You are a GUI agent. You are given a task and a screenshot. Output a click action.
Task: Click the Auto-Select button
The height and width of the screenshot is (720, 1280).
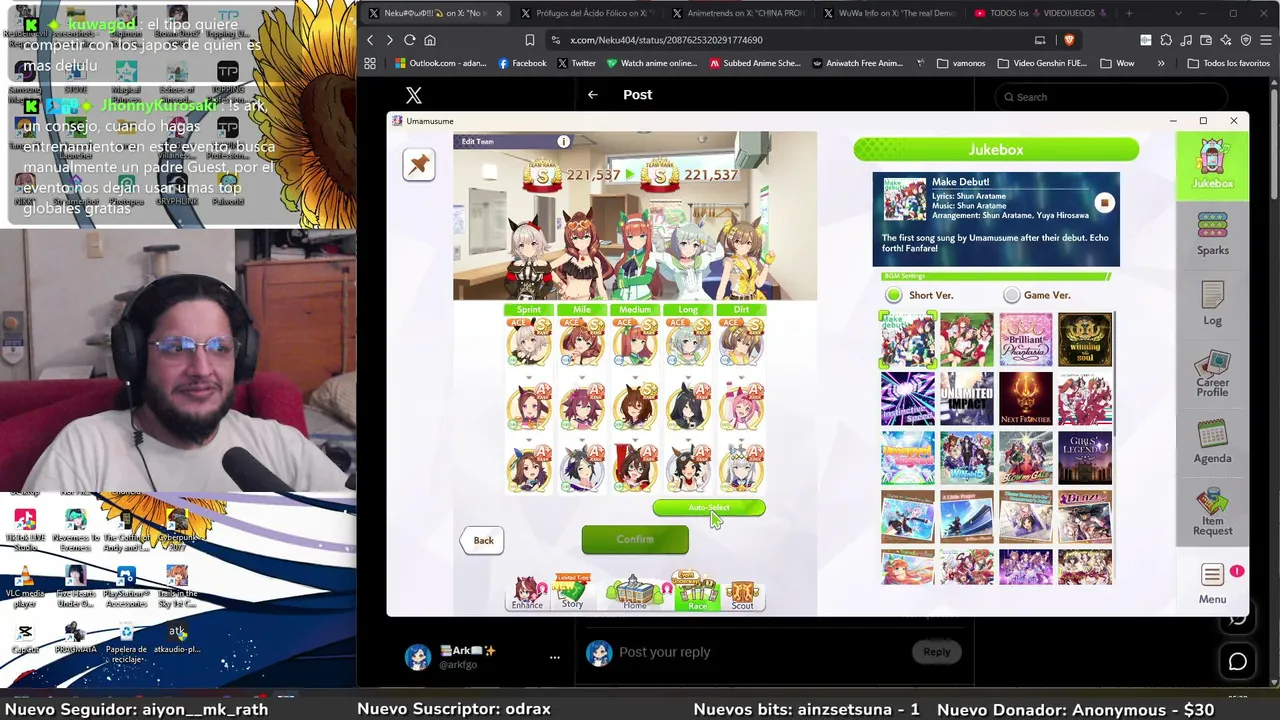pyautogui.click(x=709, y=508)
